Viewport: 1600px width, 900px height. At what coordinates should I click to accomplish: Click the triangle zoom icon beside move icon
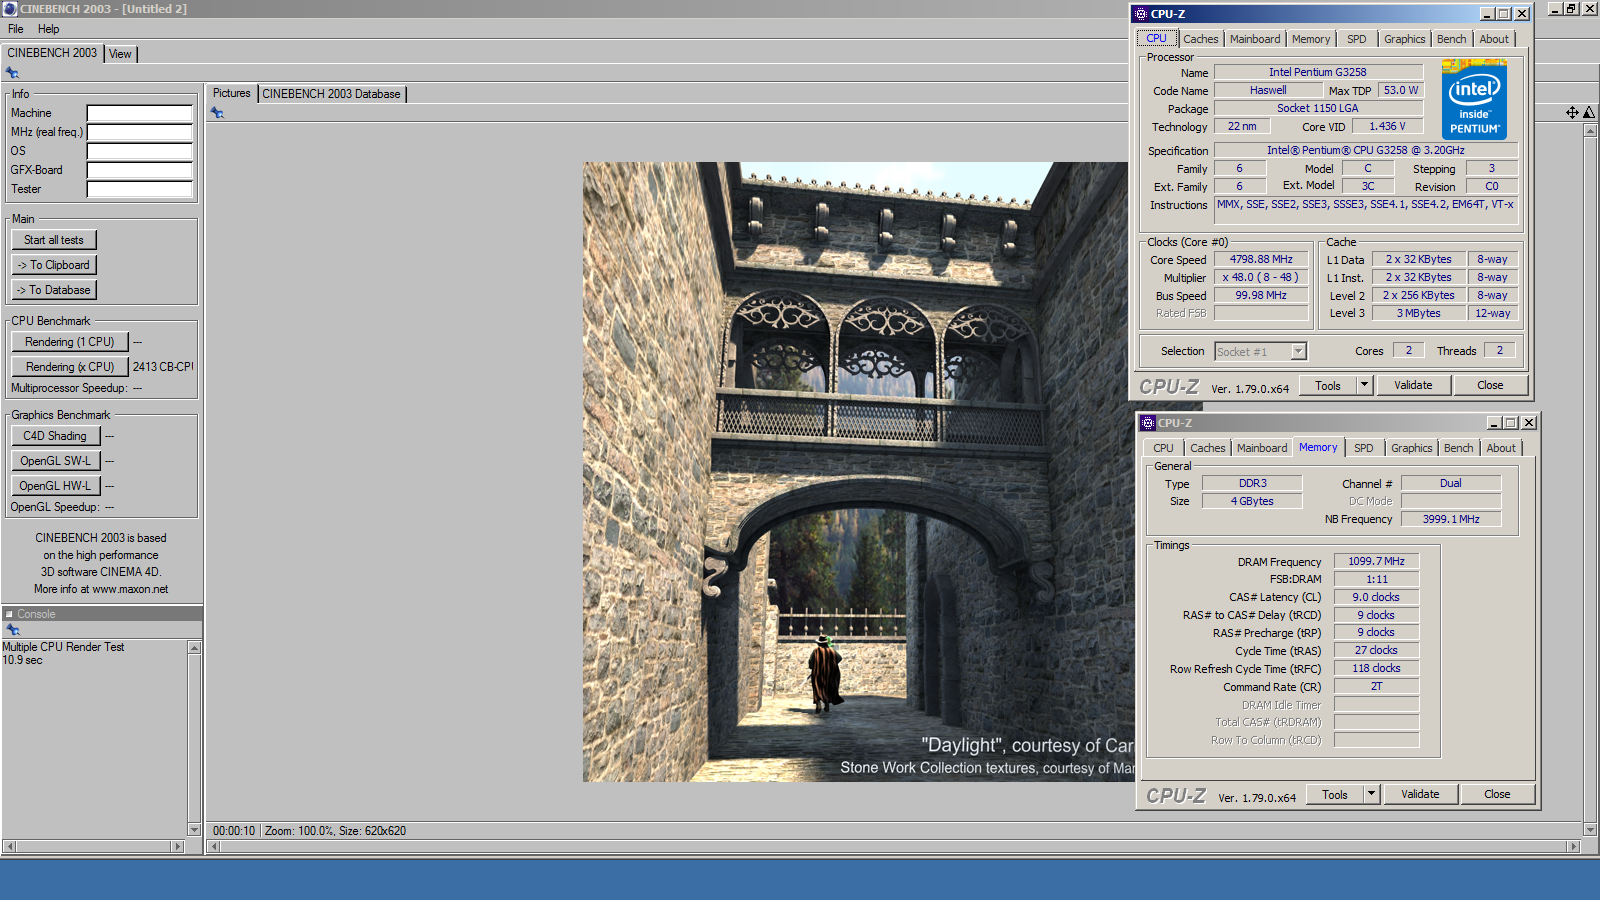(x=1588, y=113)
